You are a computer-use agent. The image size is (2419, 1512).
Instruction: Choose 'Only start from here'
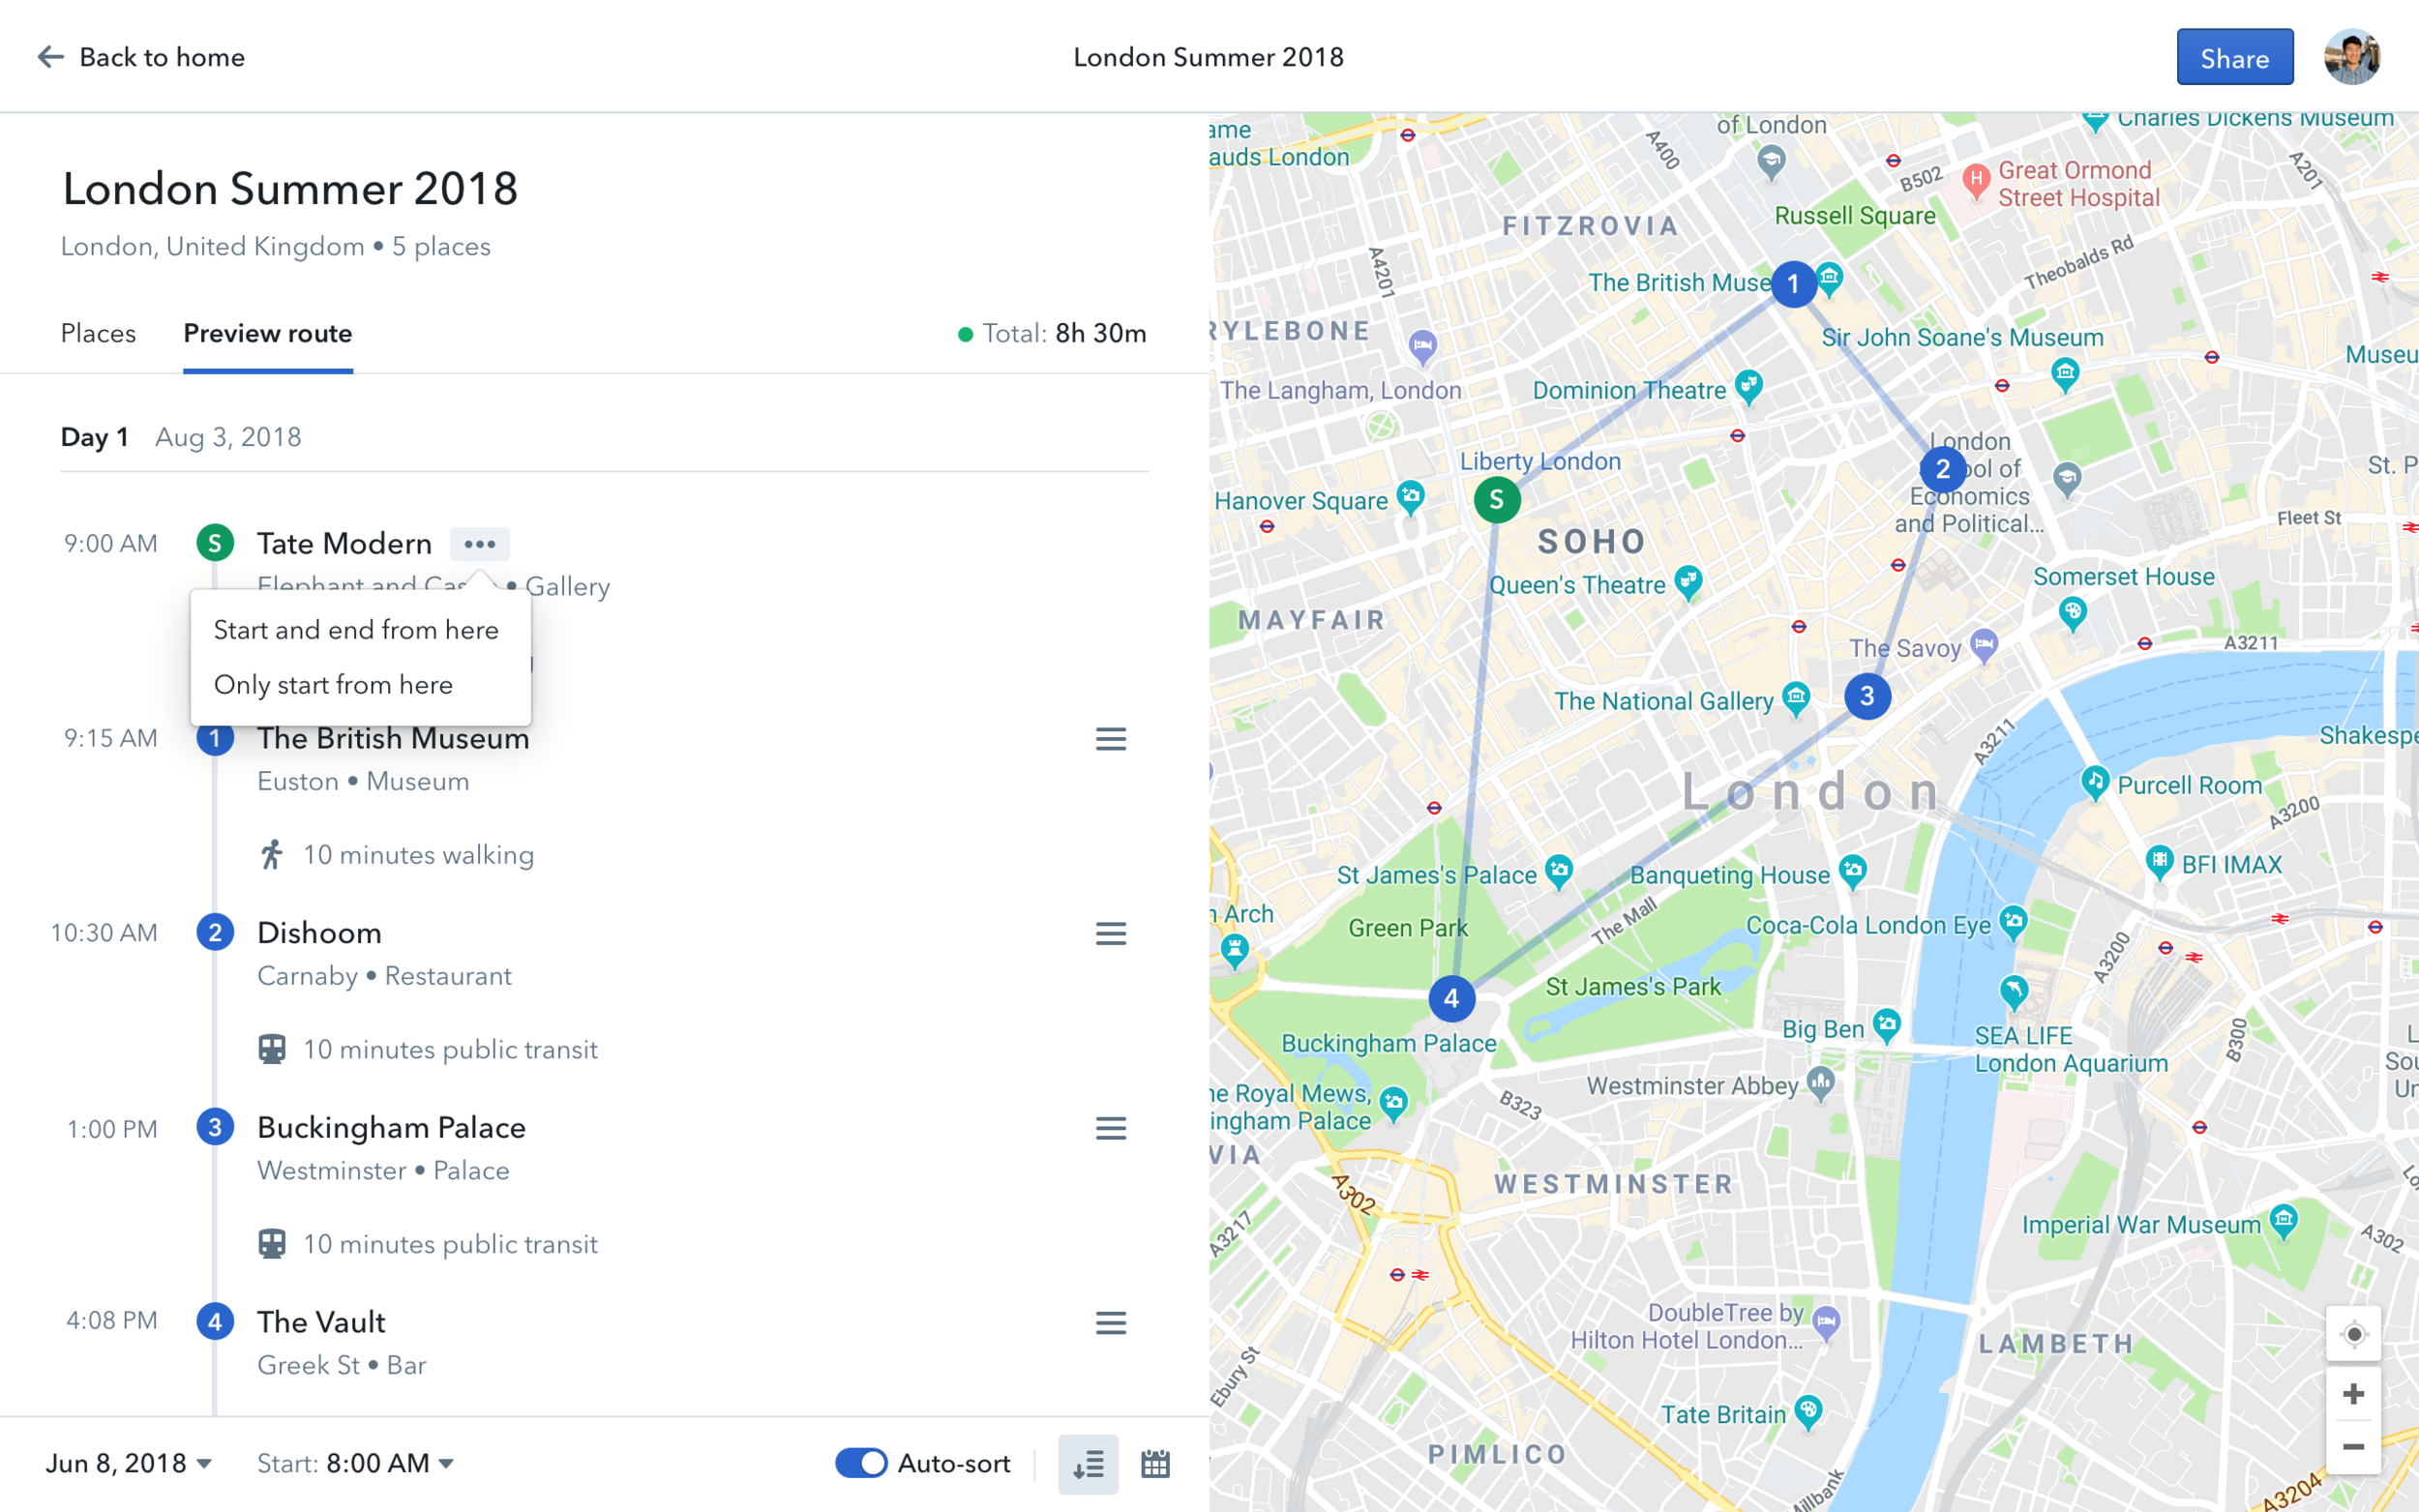coord(333,685)
